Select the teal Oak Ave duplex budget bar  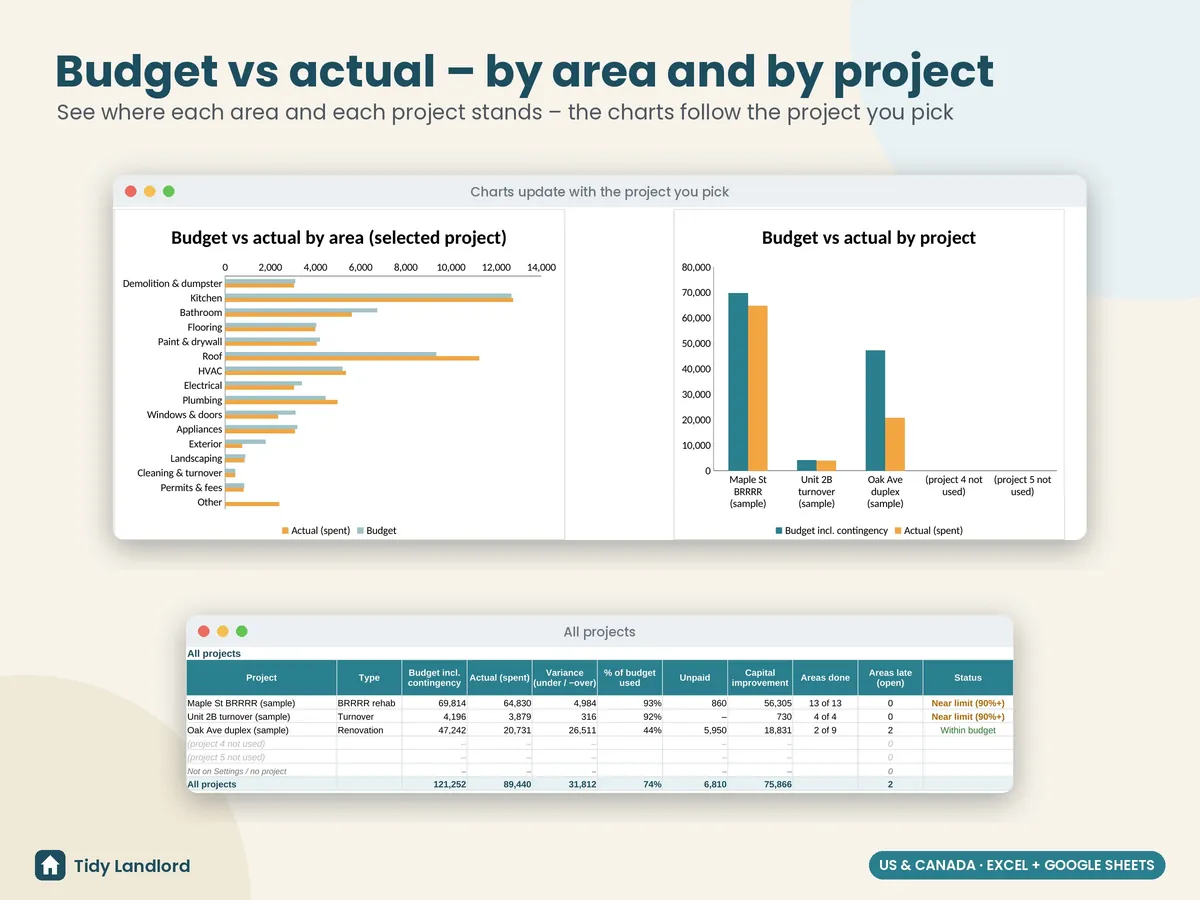click(x=875, y=411)
